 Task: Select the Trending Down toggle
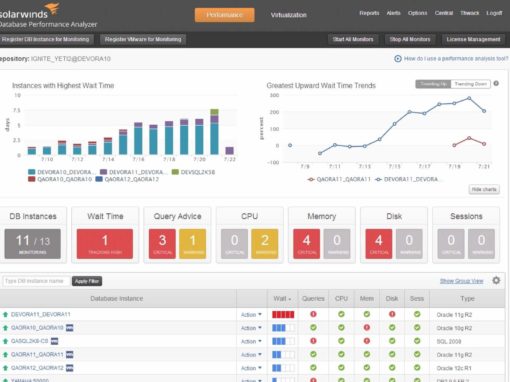(470, 84)
